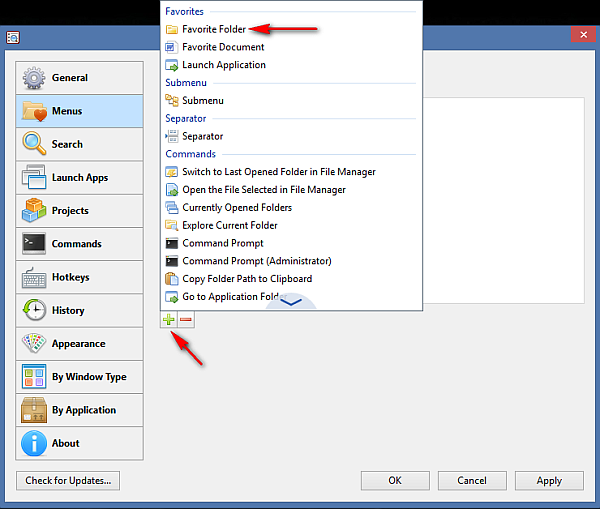Select the By Window Type section
The height and width of the screenshot is (509, 600).
80,377
